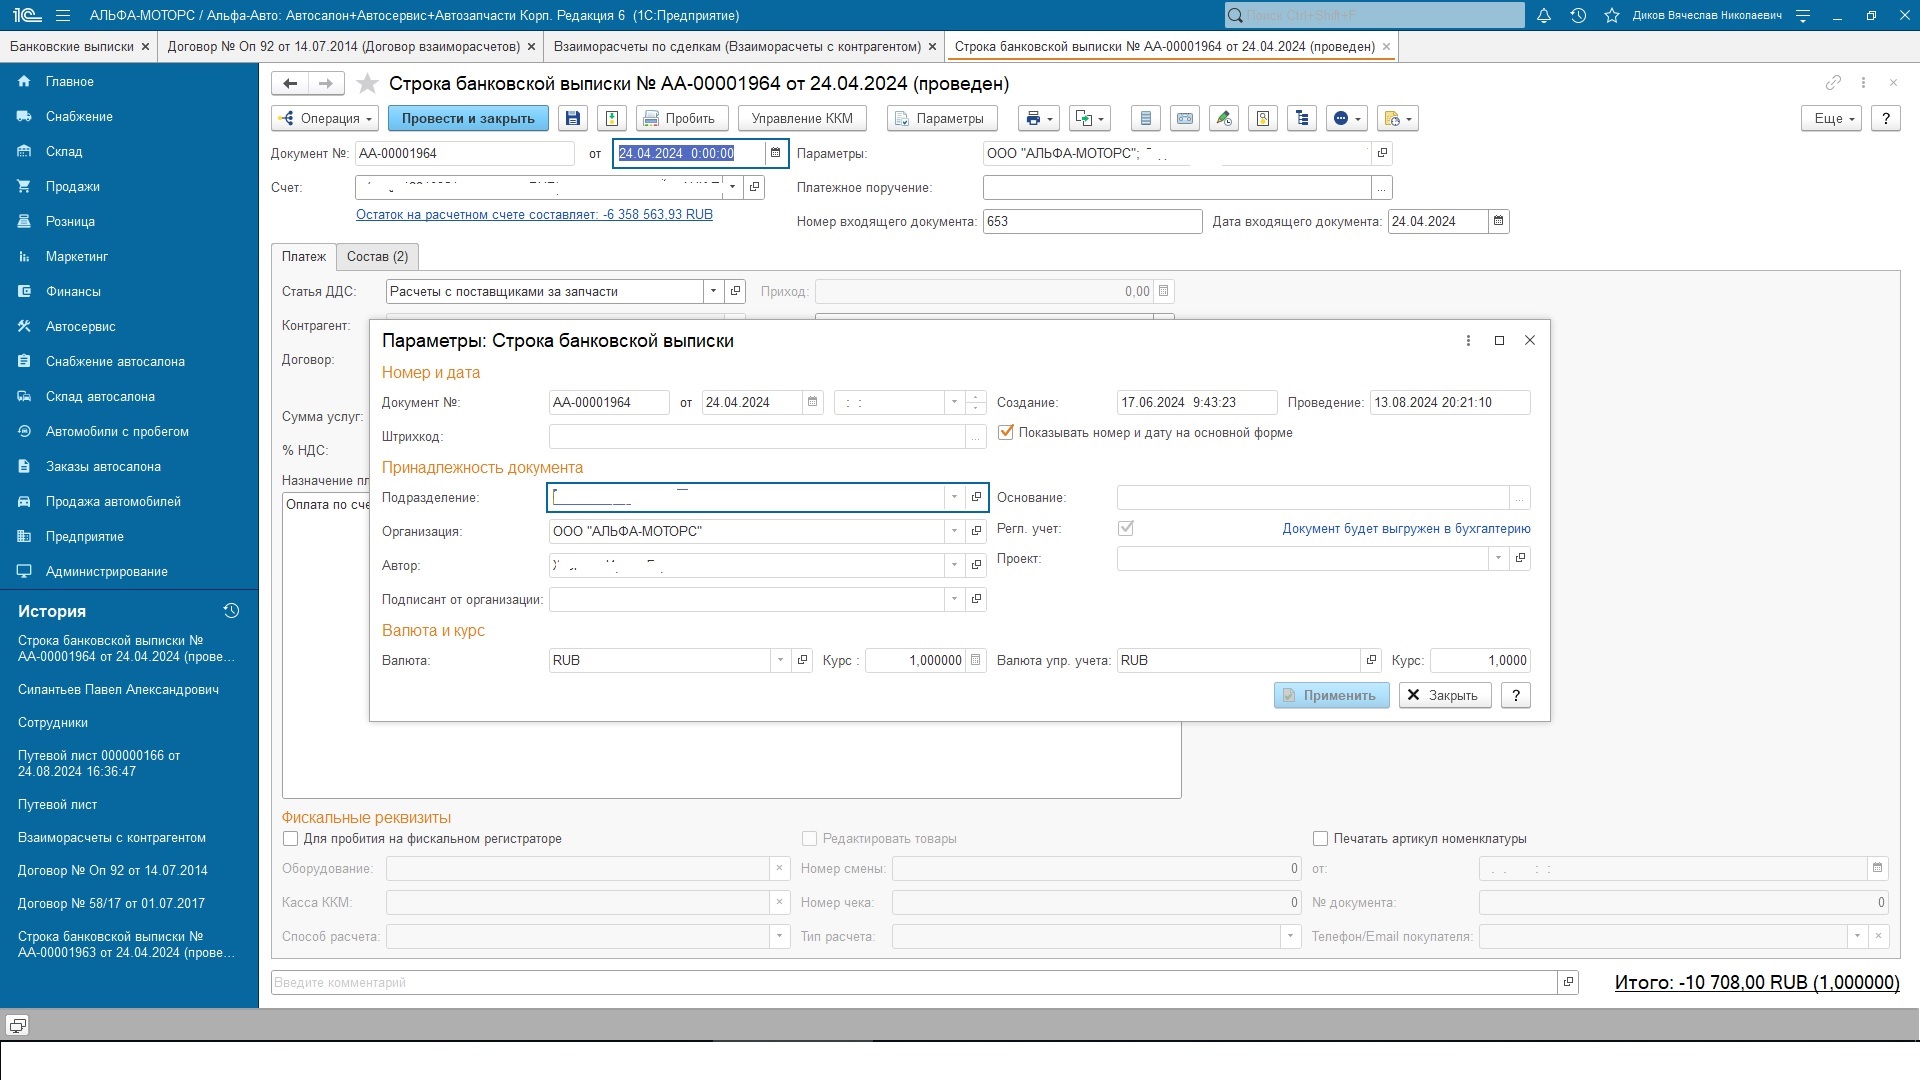The image size is (1920, 1080).
Task: Expand the Валюта RUB dropdown
Action: [x=780, y=660]
